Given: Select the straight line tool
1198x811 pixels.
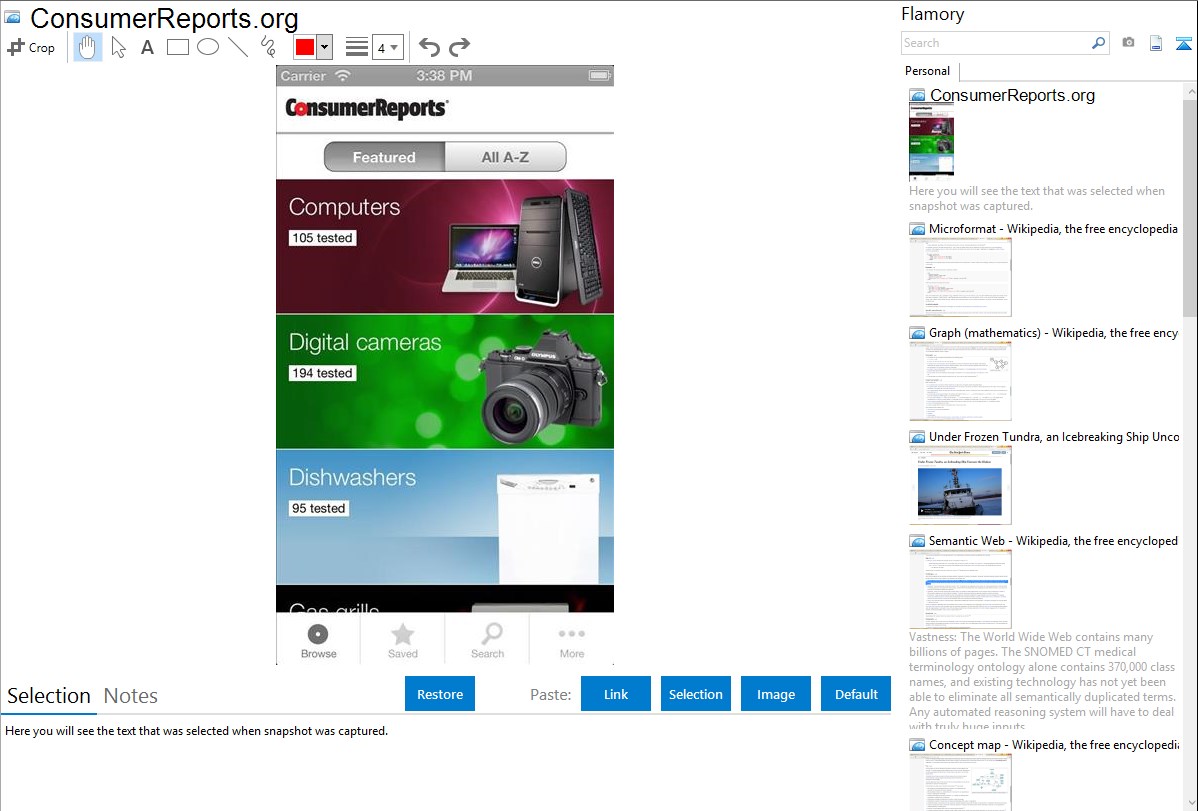Looking at the screenshot, I should click(x=238, y=47).
